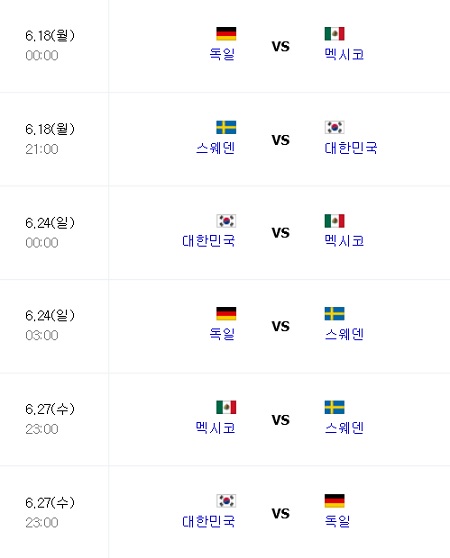Click Mexico flag in 6.24 00:00 match
The width and height of the screenshot is (450, 558).
pyautogui.click(x=334, y=221)
